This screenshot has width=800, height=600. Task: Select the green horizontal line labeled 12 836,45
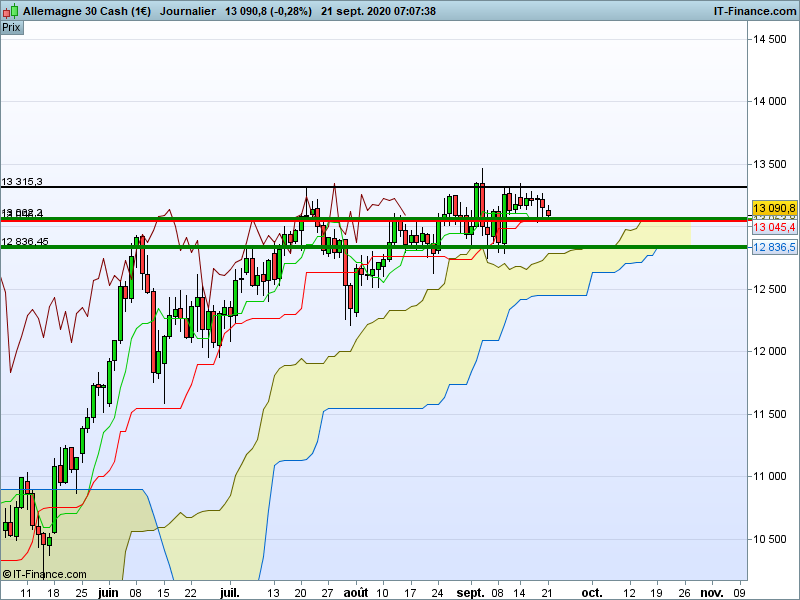point(373,247)
